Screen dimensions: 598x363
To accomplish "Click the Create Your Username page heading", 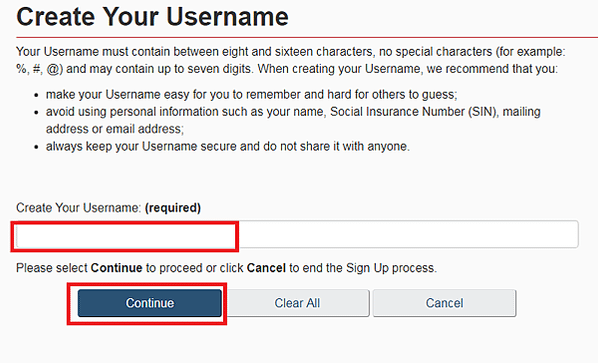I will pyautogui.click(x=153, y=17).
